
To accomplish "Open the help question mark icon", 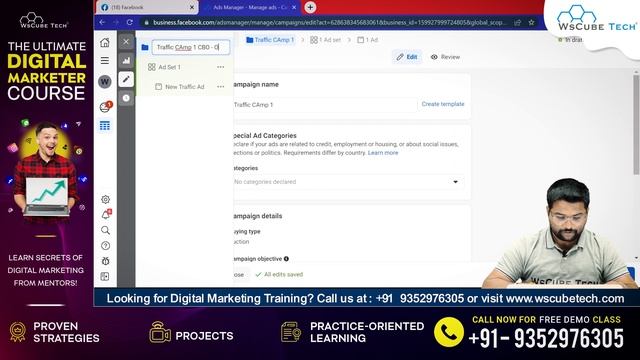I will (105, 246).
